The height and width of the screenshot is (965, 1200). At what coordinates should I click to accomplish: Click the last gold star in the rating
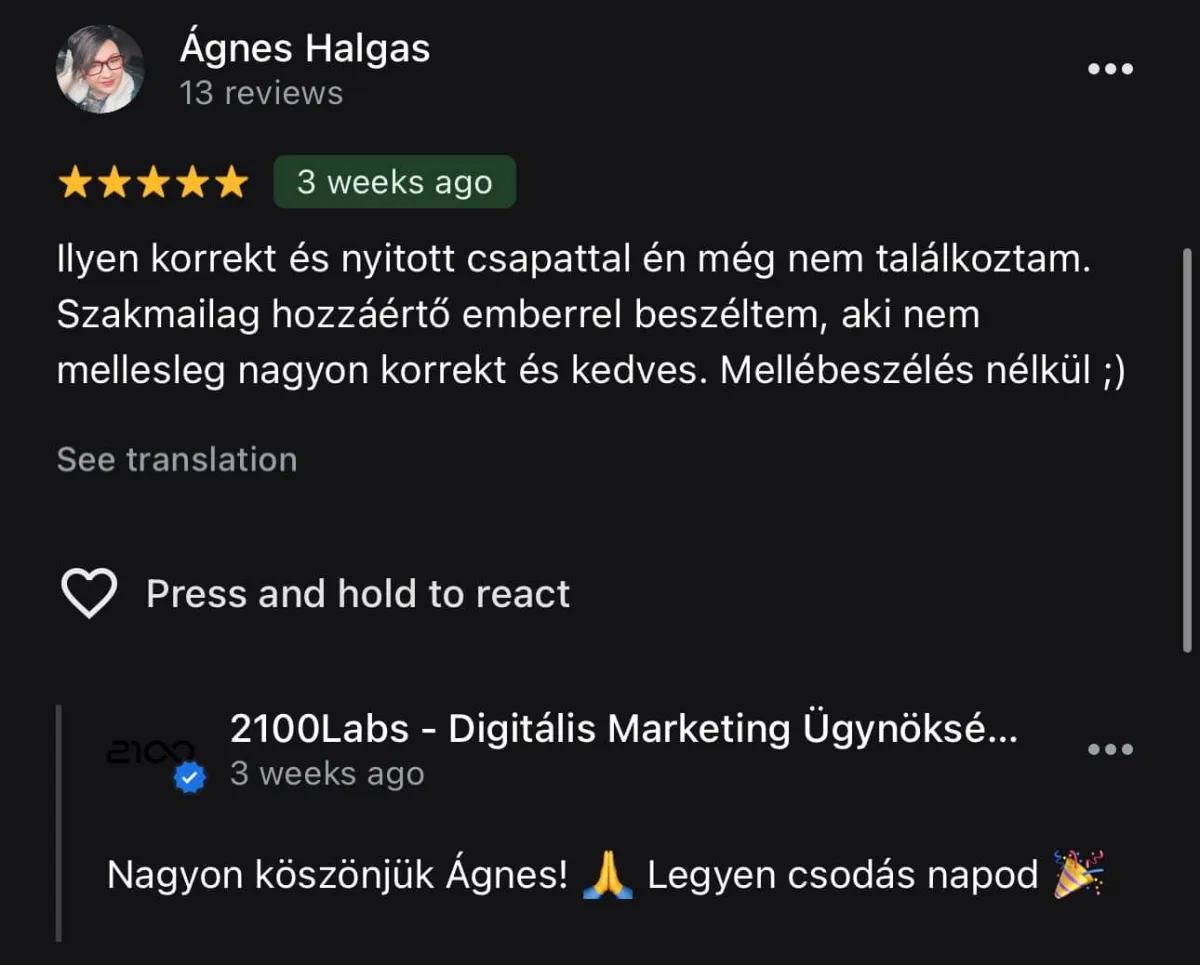tap(231, 182)
